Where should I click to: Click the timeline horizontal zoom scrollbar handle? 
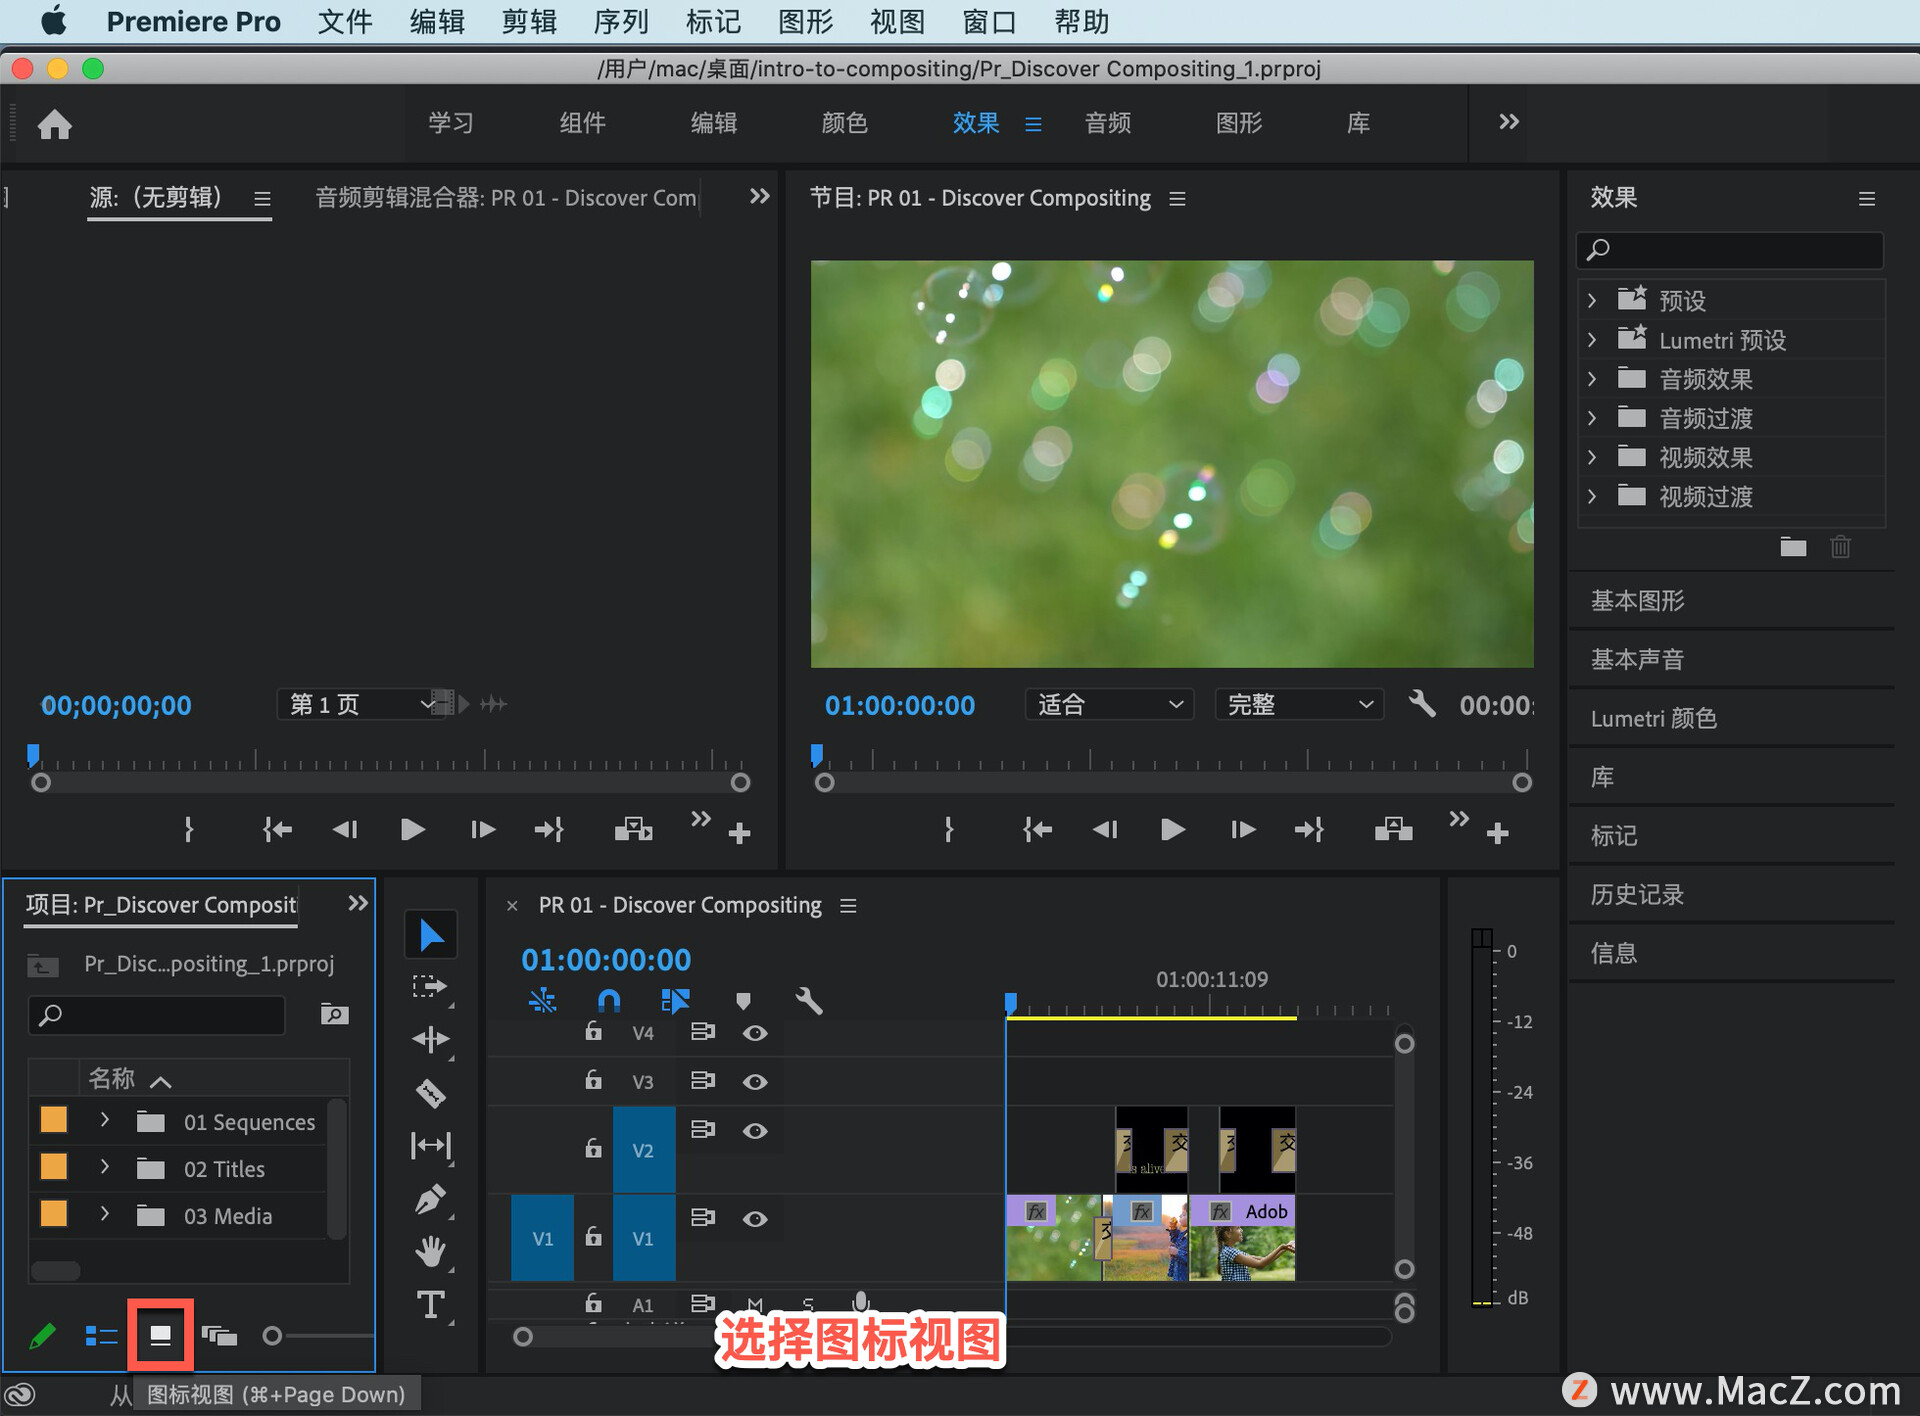click(522, 1337)
